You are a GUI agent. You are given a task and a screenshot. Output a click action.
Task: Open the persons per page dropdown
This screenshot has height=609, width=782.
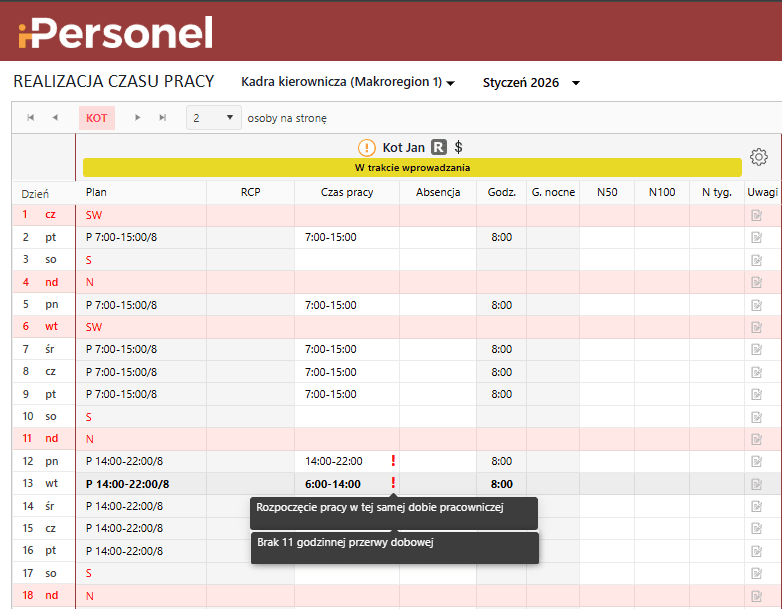tap(213, 118)
